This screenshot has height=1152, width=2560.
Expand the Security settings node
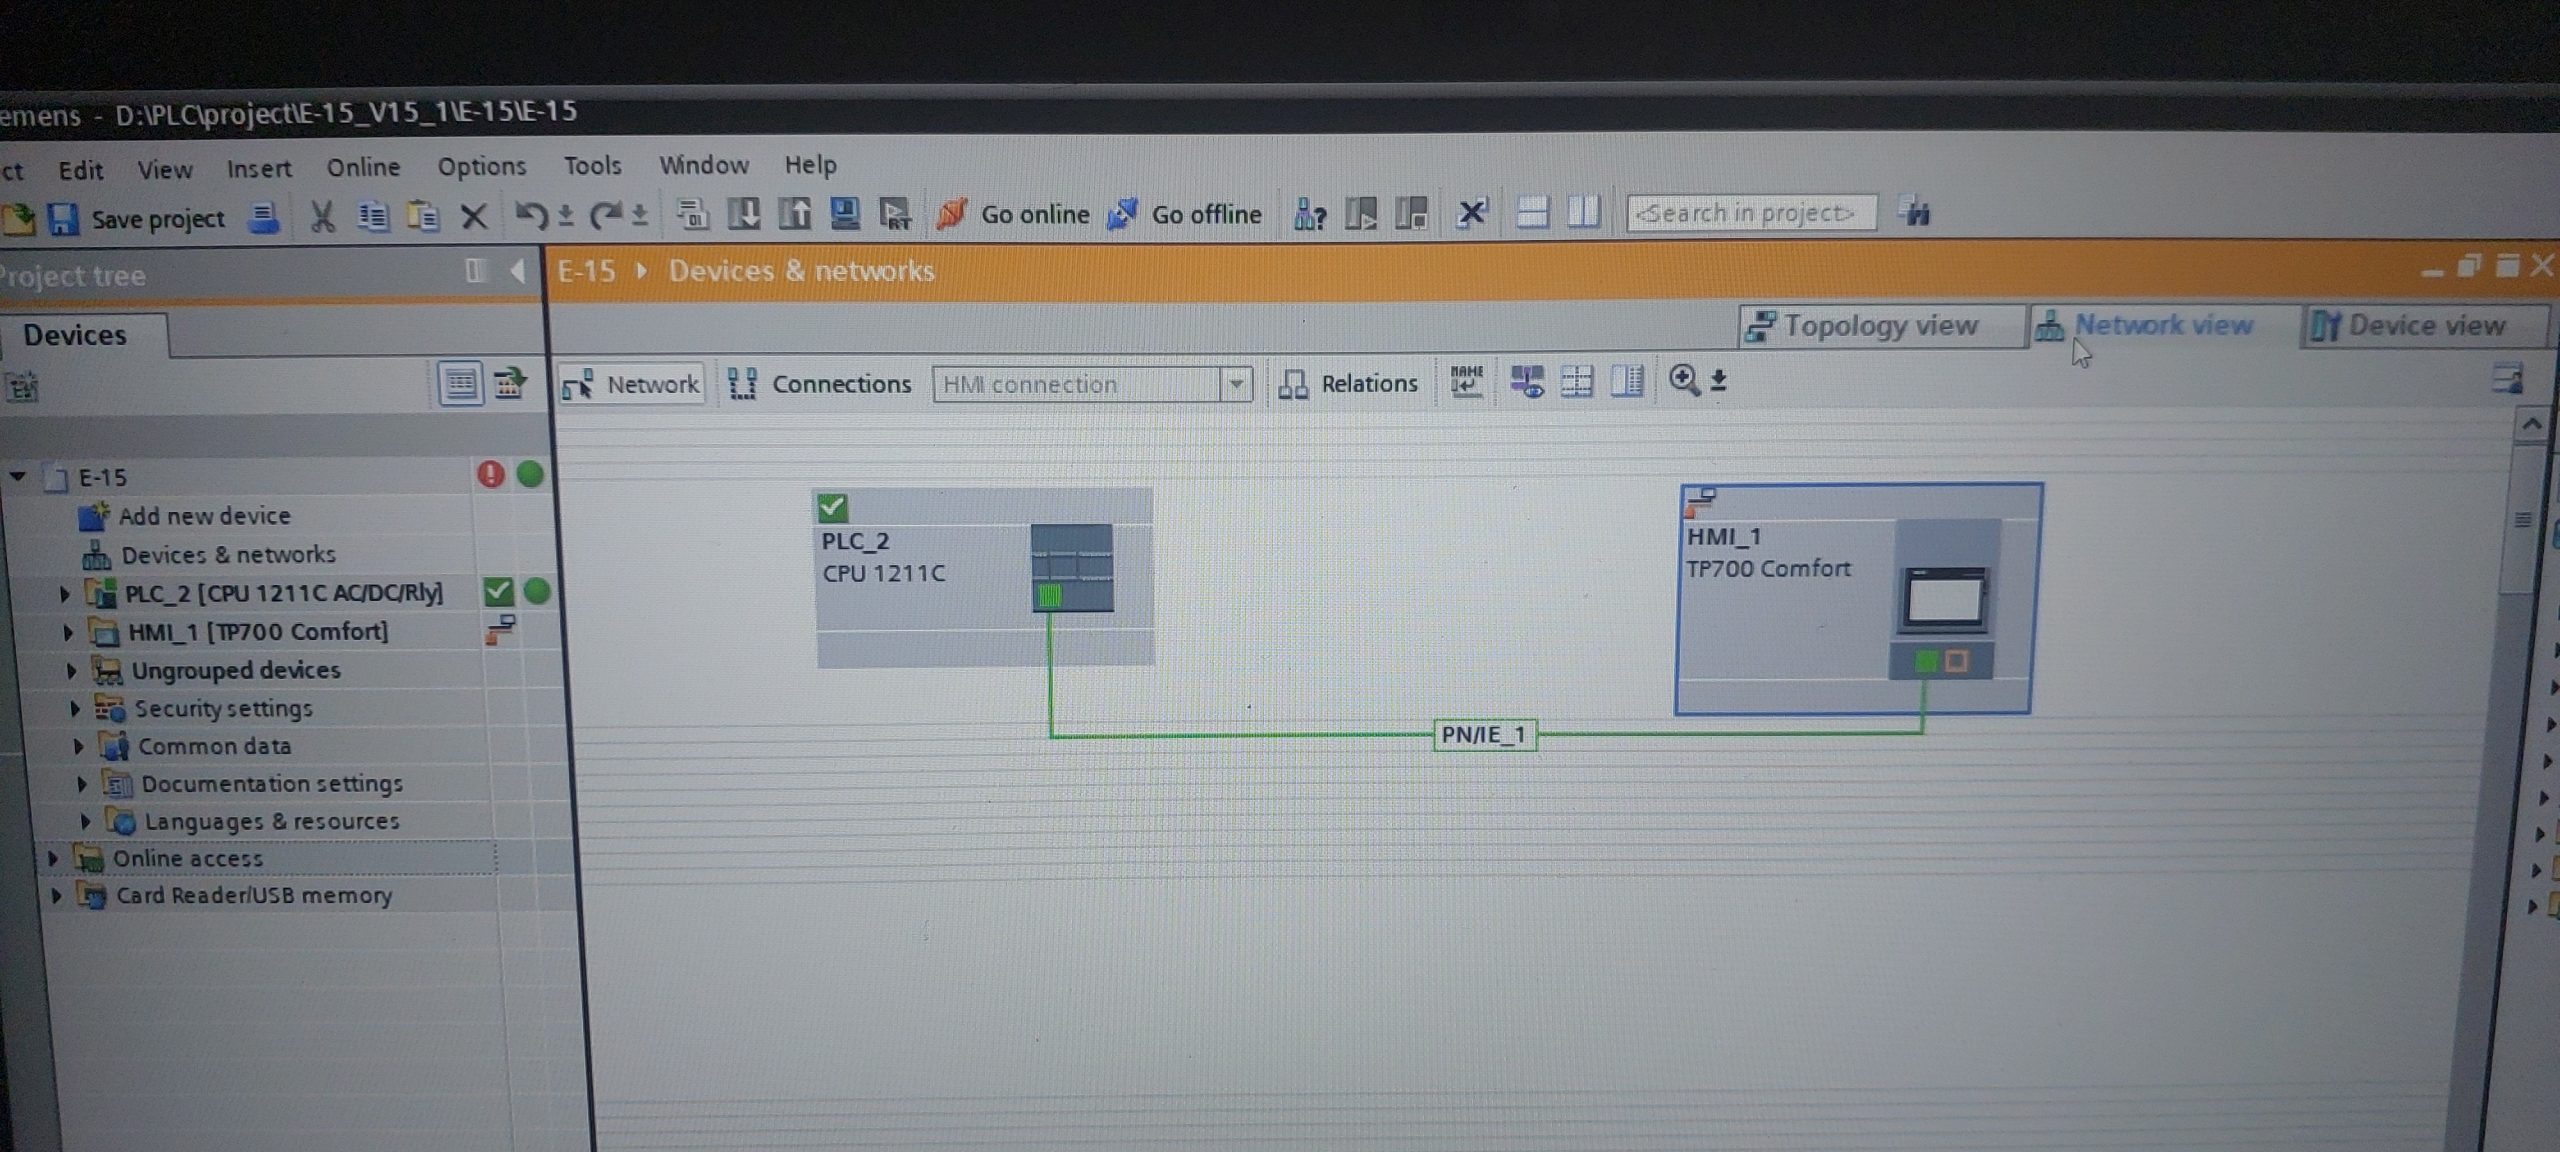coord(75,708)
